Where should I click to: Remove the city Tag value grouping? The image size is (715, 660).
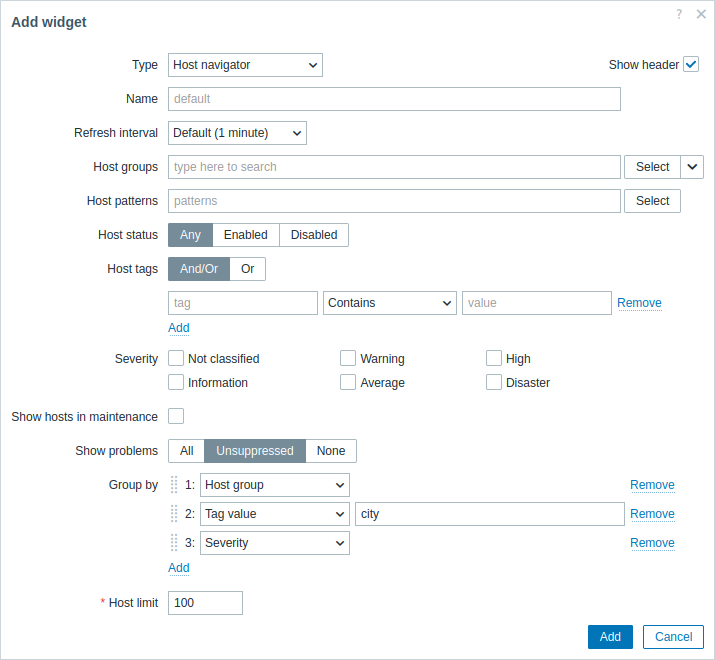pos(652,514)
